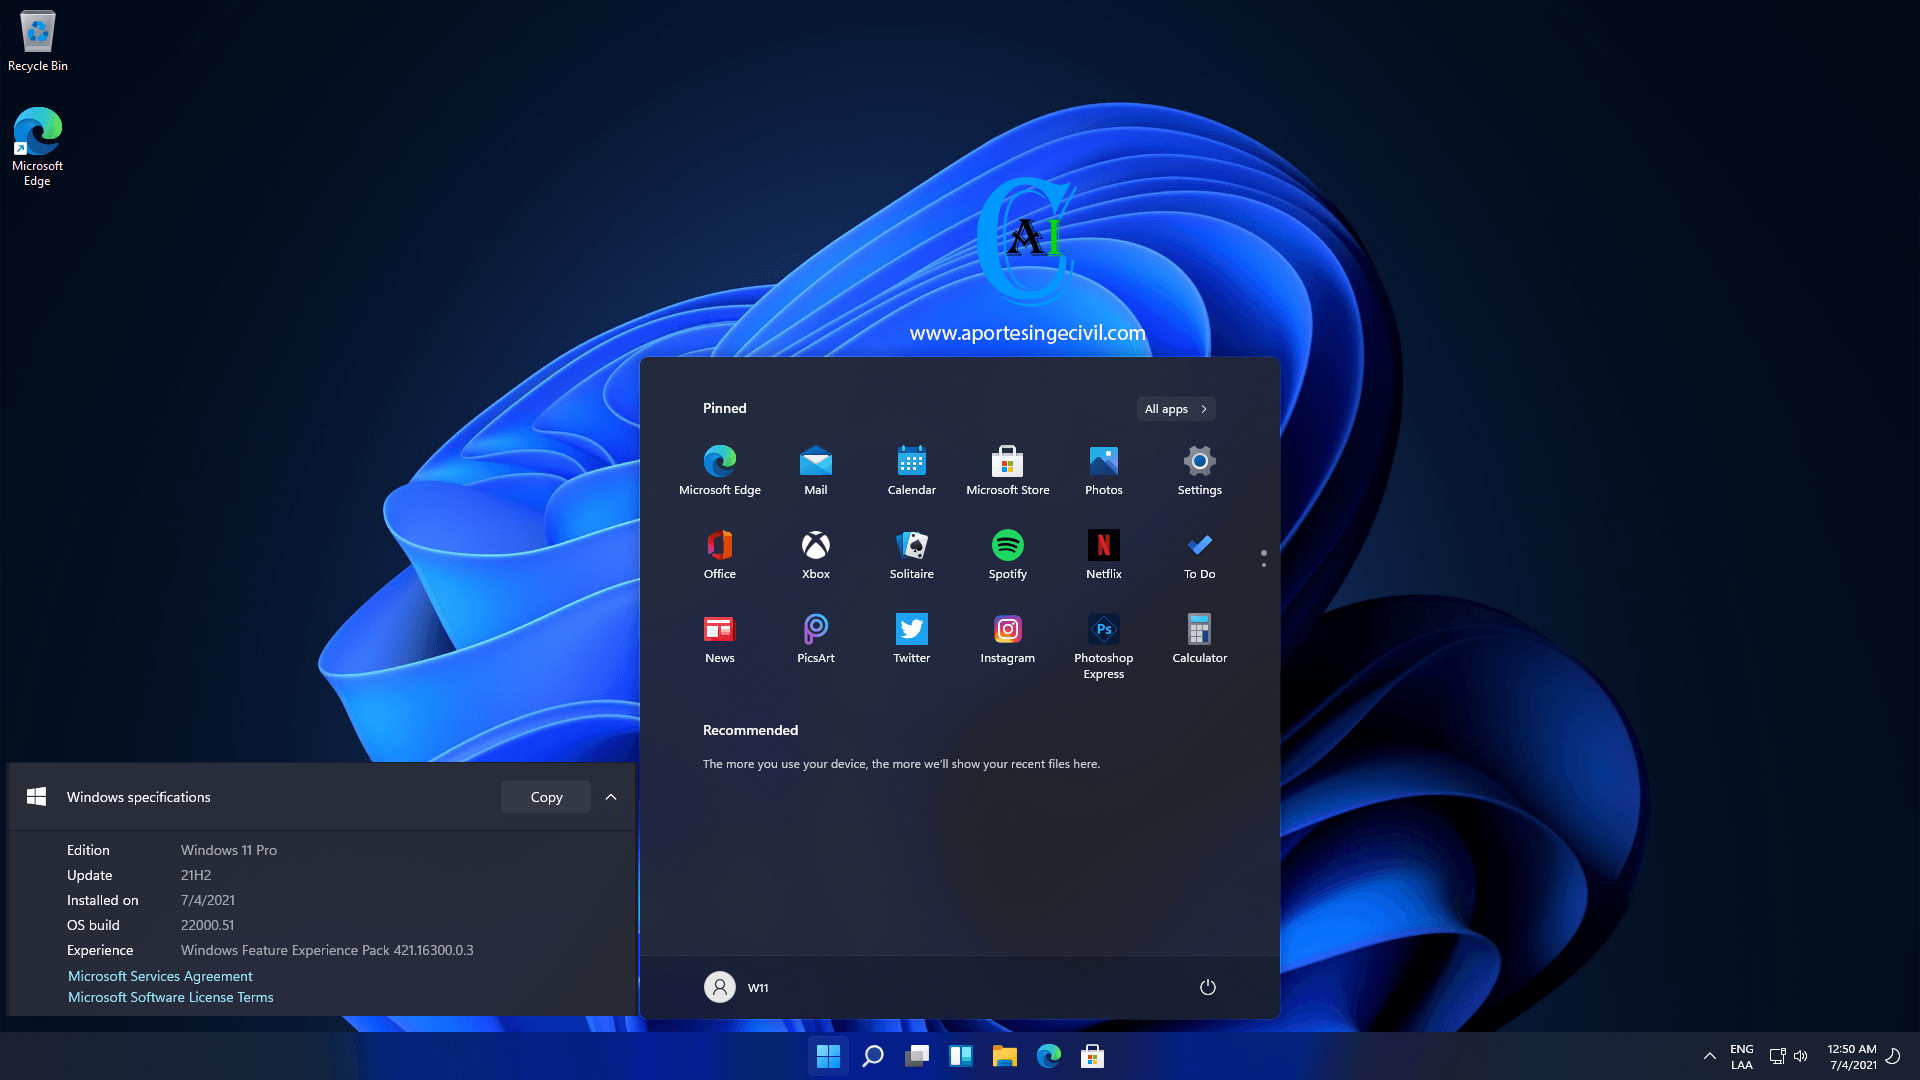Open Spotify from the pinned apps
Viewport: 1920px width, 1080px height.
1007,548
